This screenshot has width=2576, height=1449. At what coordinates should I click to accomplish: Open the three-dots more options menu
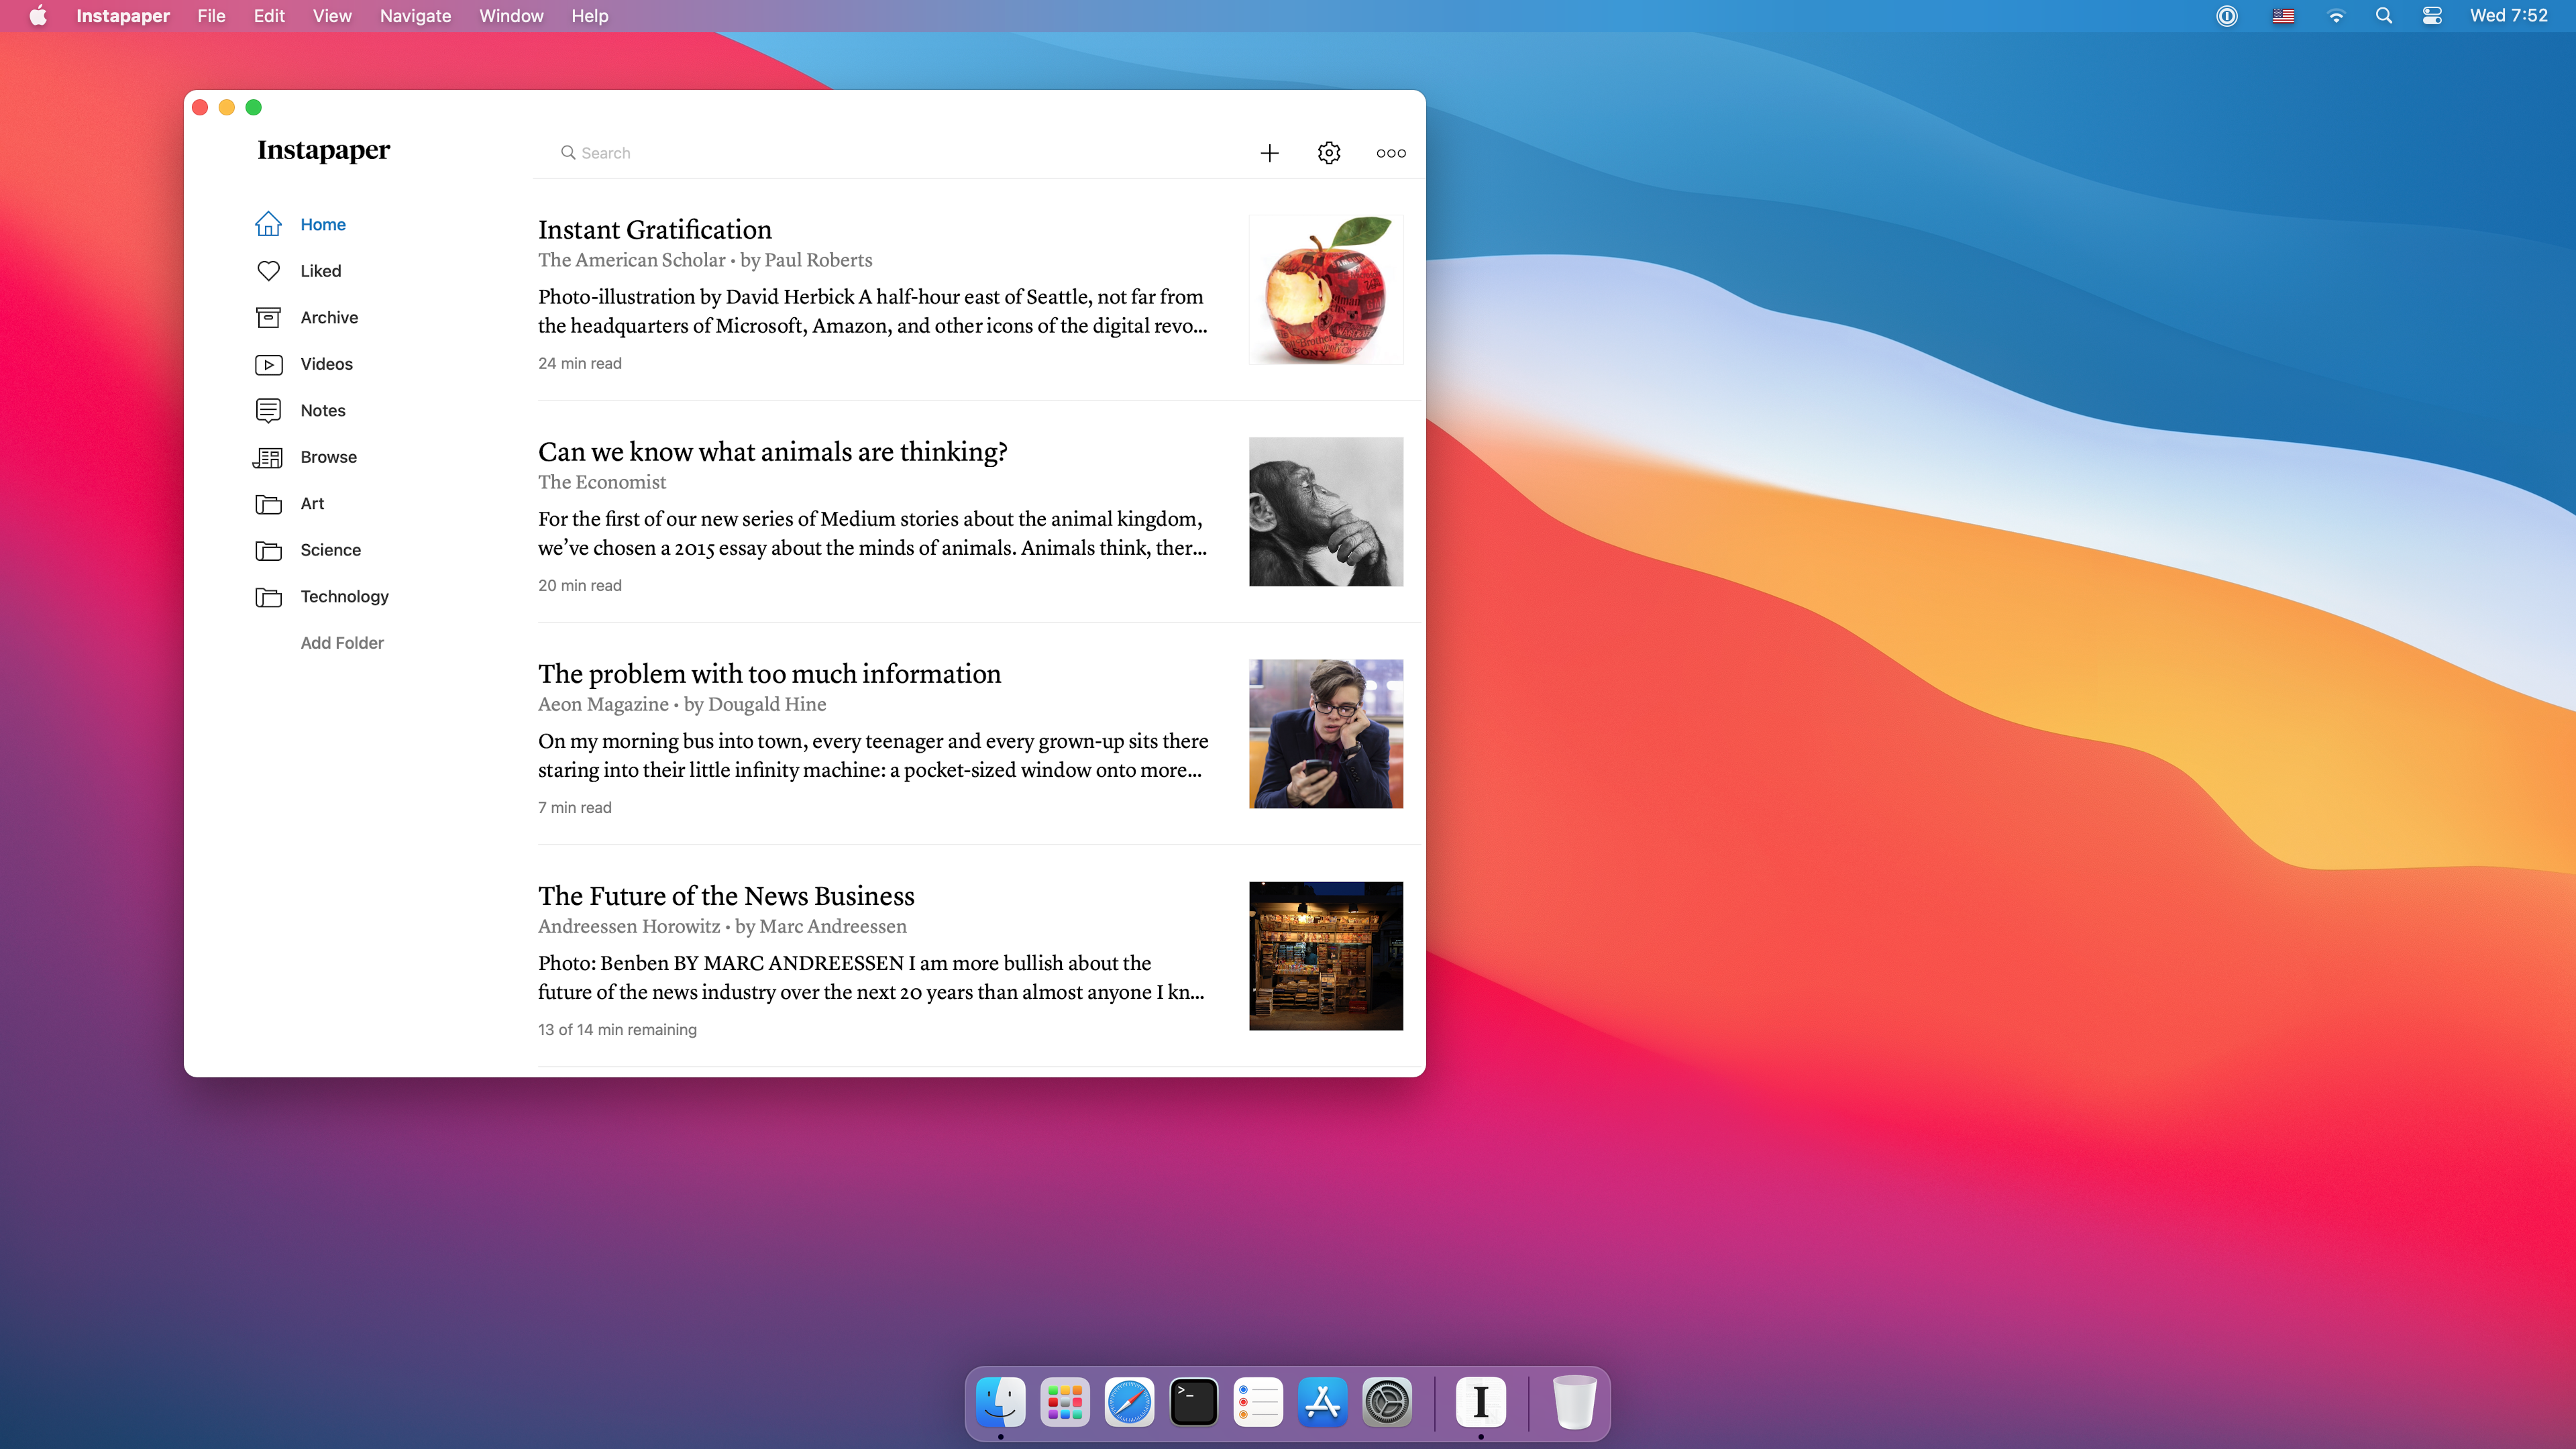click(1390, 153)
